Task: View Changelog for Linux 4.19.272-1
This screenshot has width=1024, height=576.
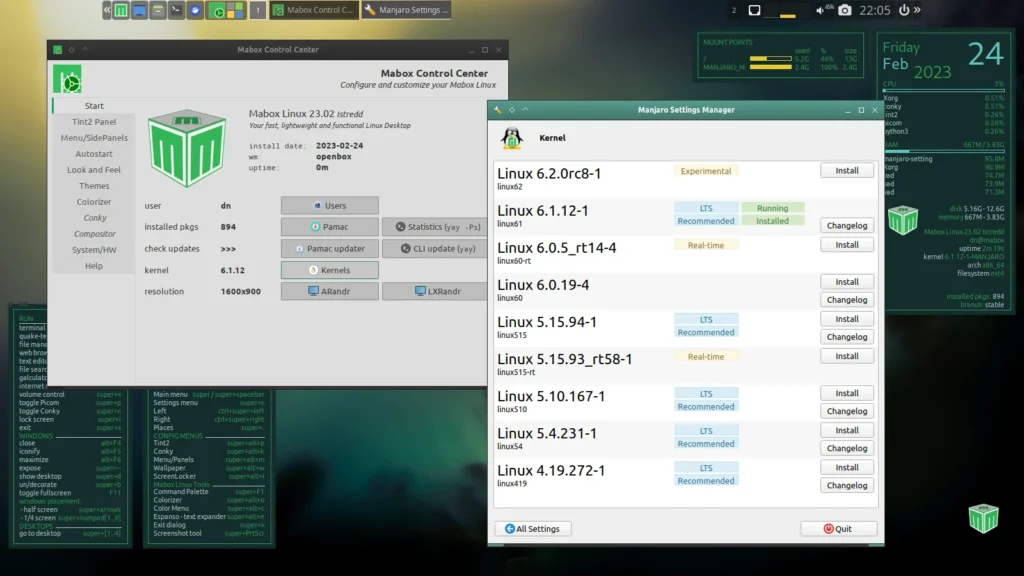Action: pyautogui.click(x=847, y=486)
